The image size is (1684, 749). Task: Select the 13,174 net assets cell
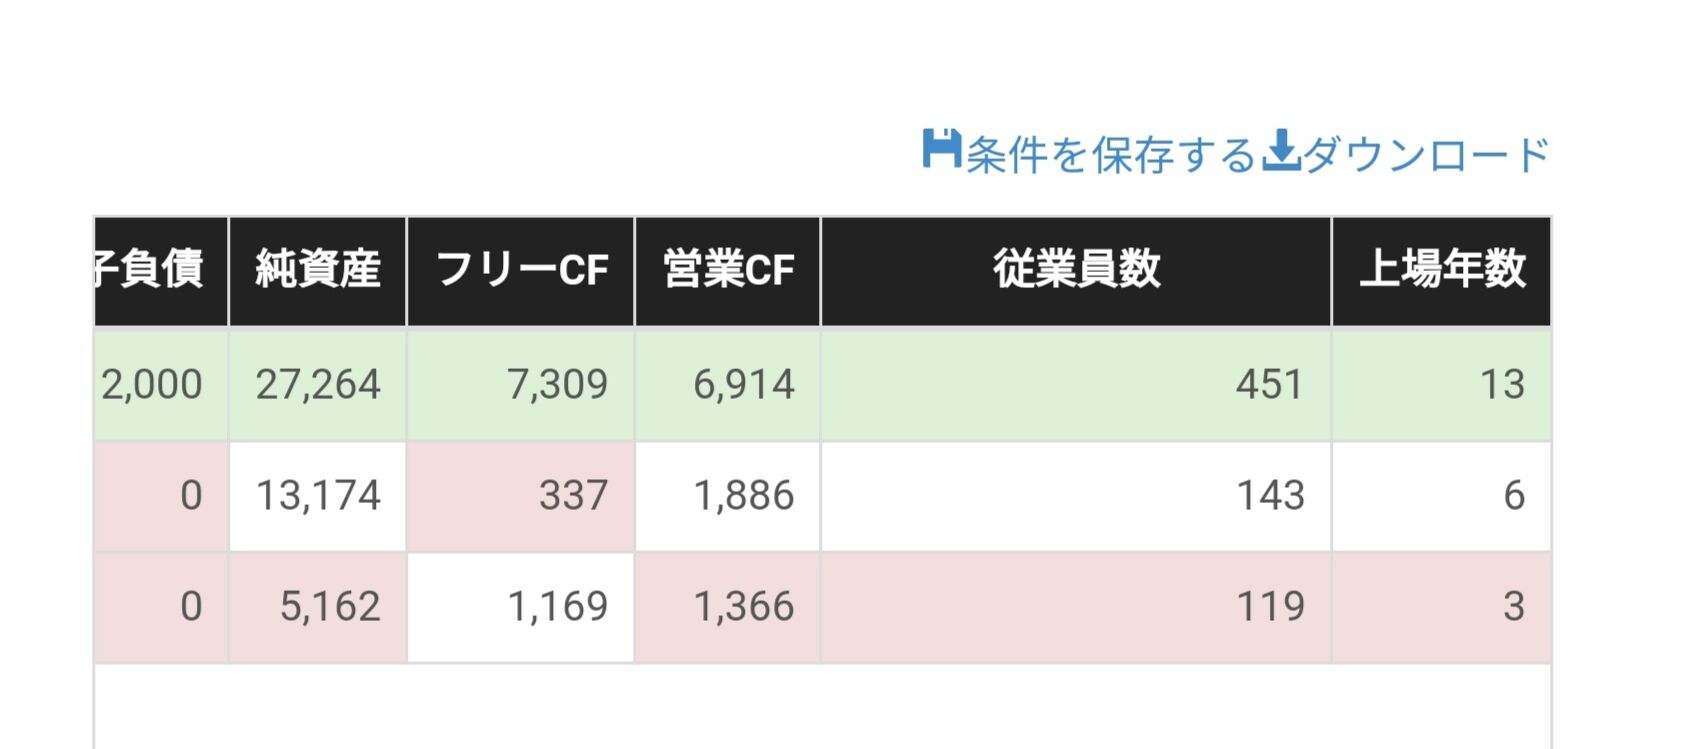tap(318, 496)
